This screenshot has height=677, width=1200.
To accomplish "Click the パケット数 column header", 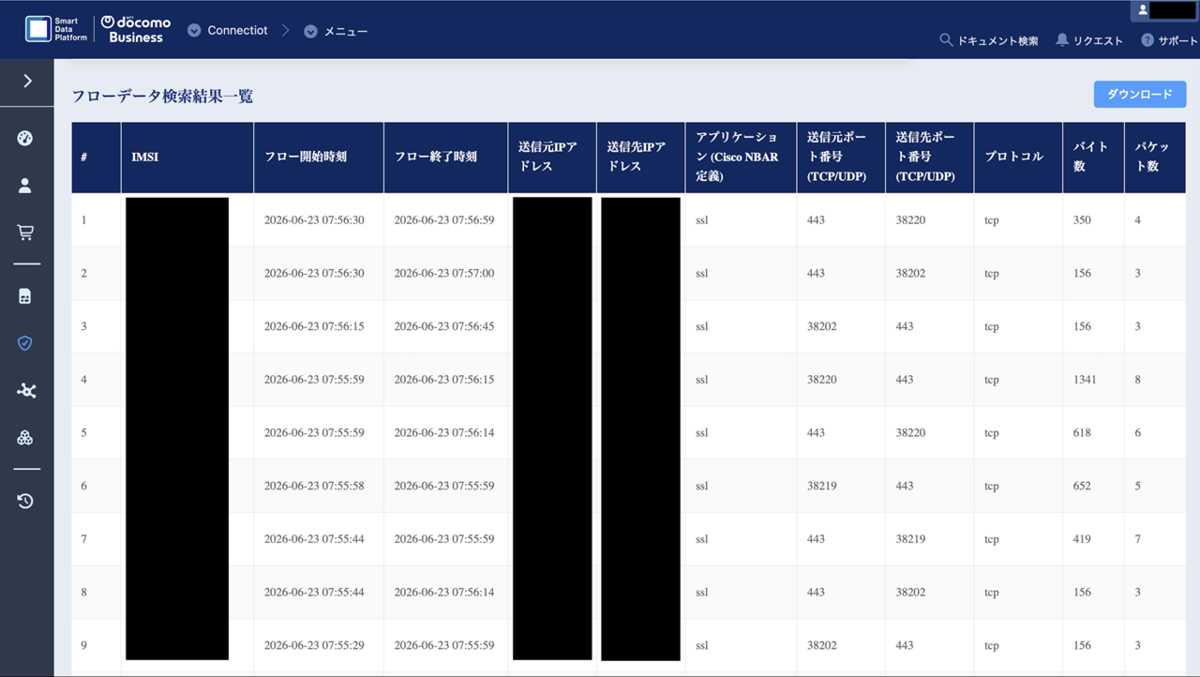I will pos(1154,157).
